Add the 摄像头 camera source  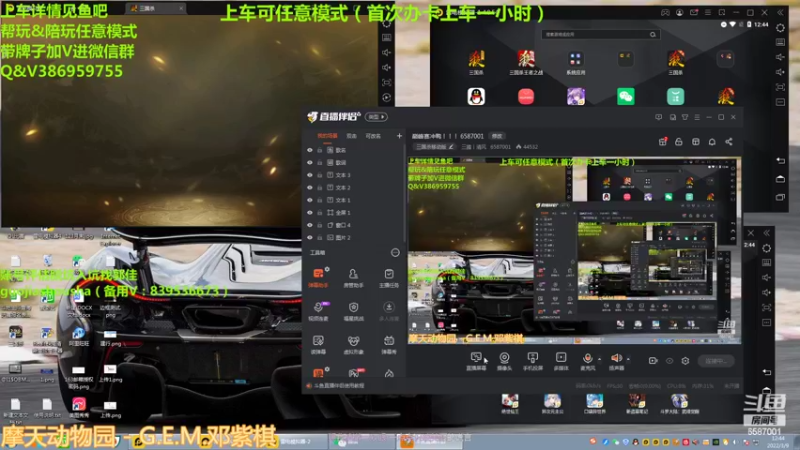point(504,361)
